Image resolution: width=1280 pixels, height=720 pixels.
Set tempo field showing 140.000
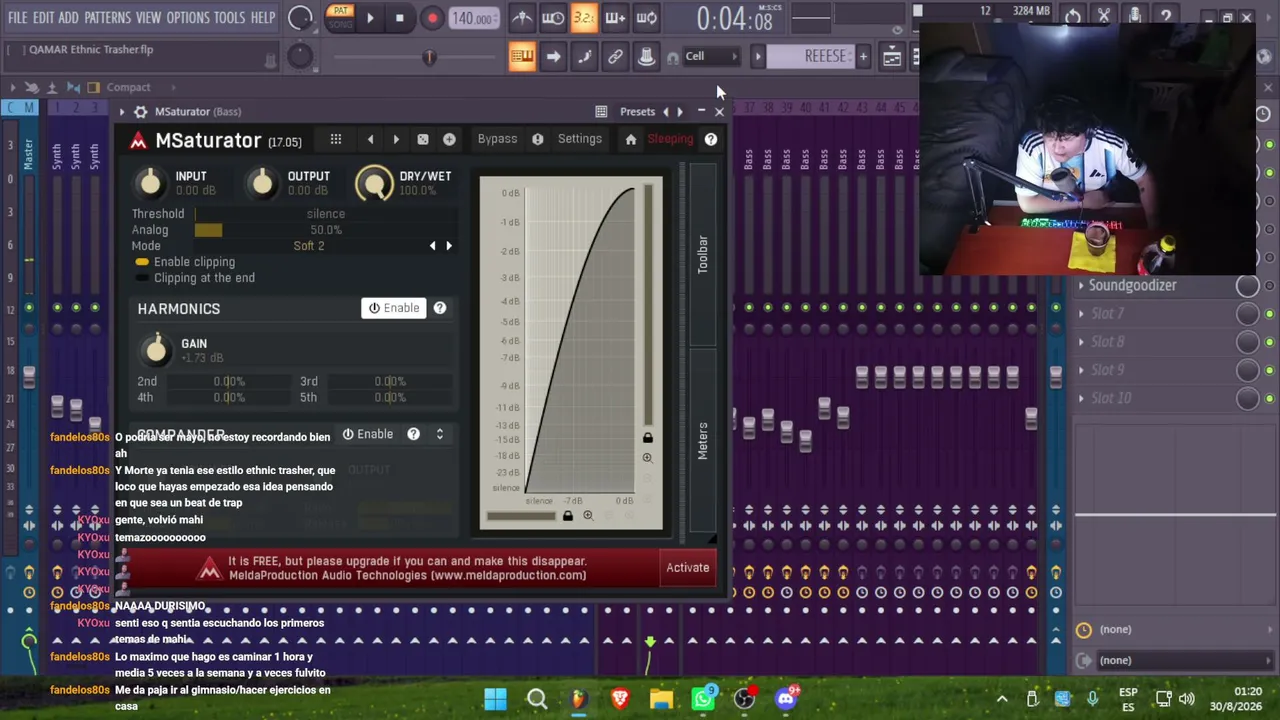tap(472, 18)
